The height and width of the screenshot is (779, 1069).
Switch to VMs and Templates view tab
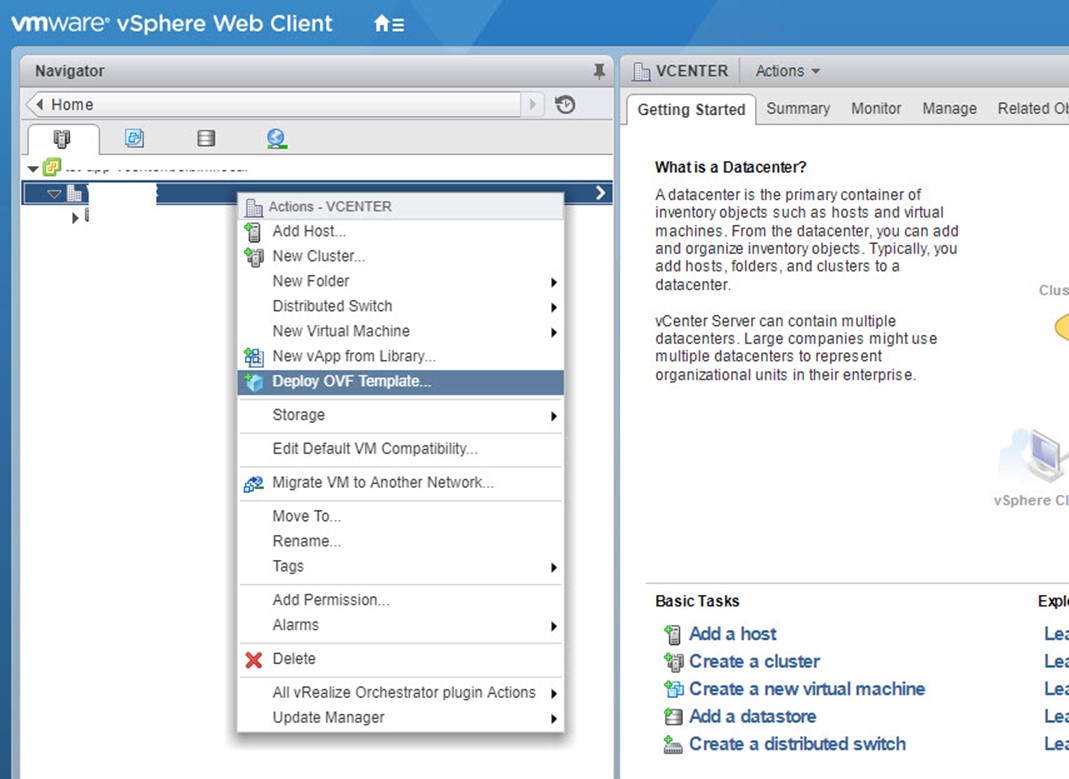tap(134, 138)
